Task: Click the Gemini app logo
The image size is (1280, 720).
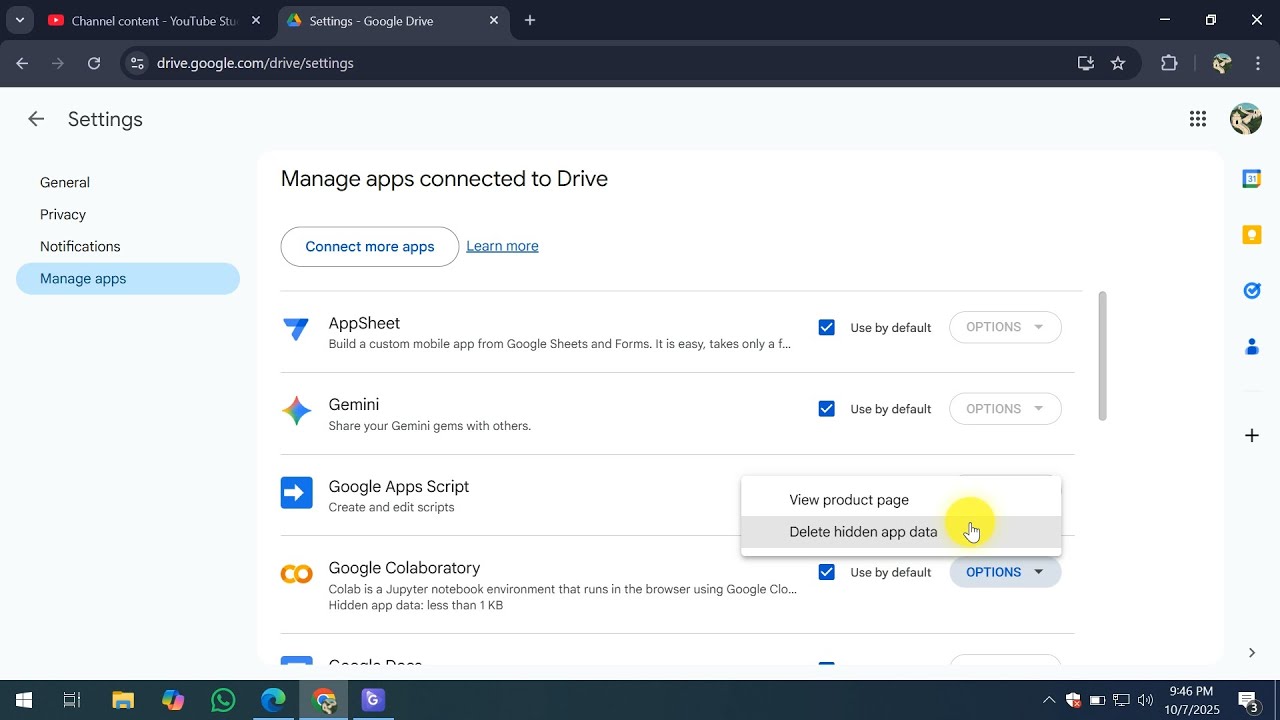Action: [x=296, y=410]
